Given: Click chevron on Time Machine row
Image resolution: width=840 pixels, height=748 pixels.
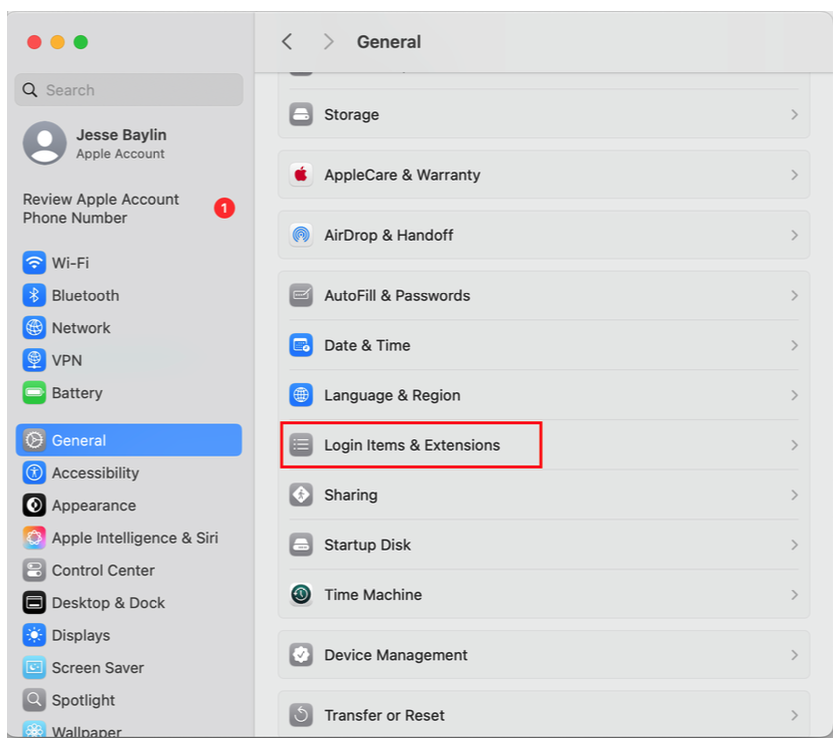Looking at the screenshot, I should click(x=794, y=595).
